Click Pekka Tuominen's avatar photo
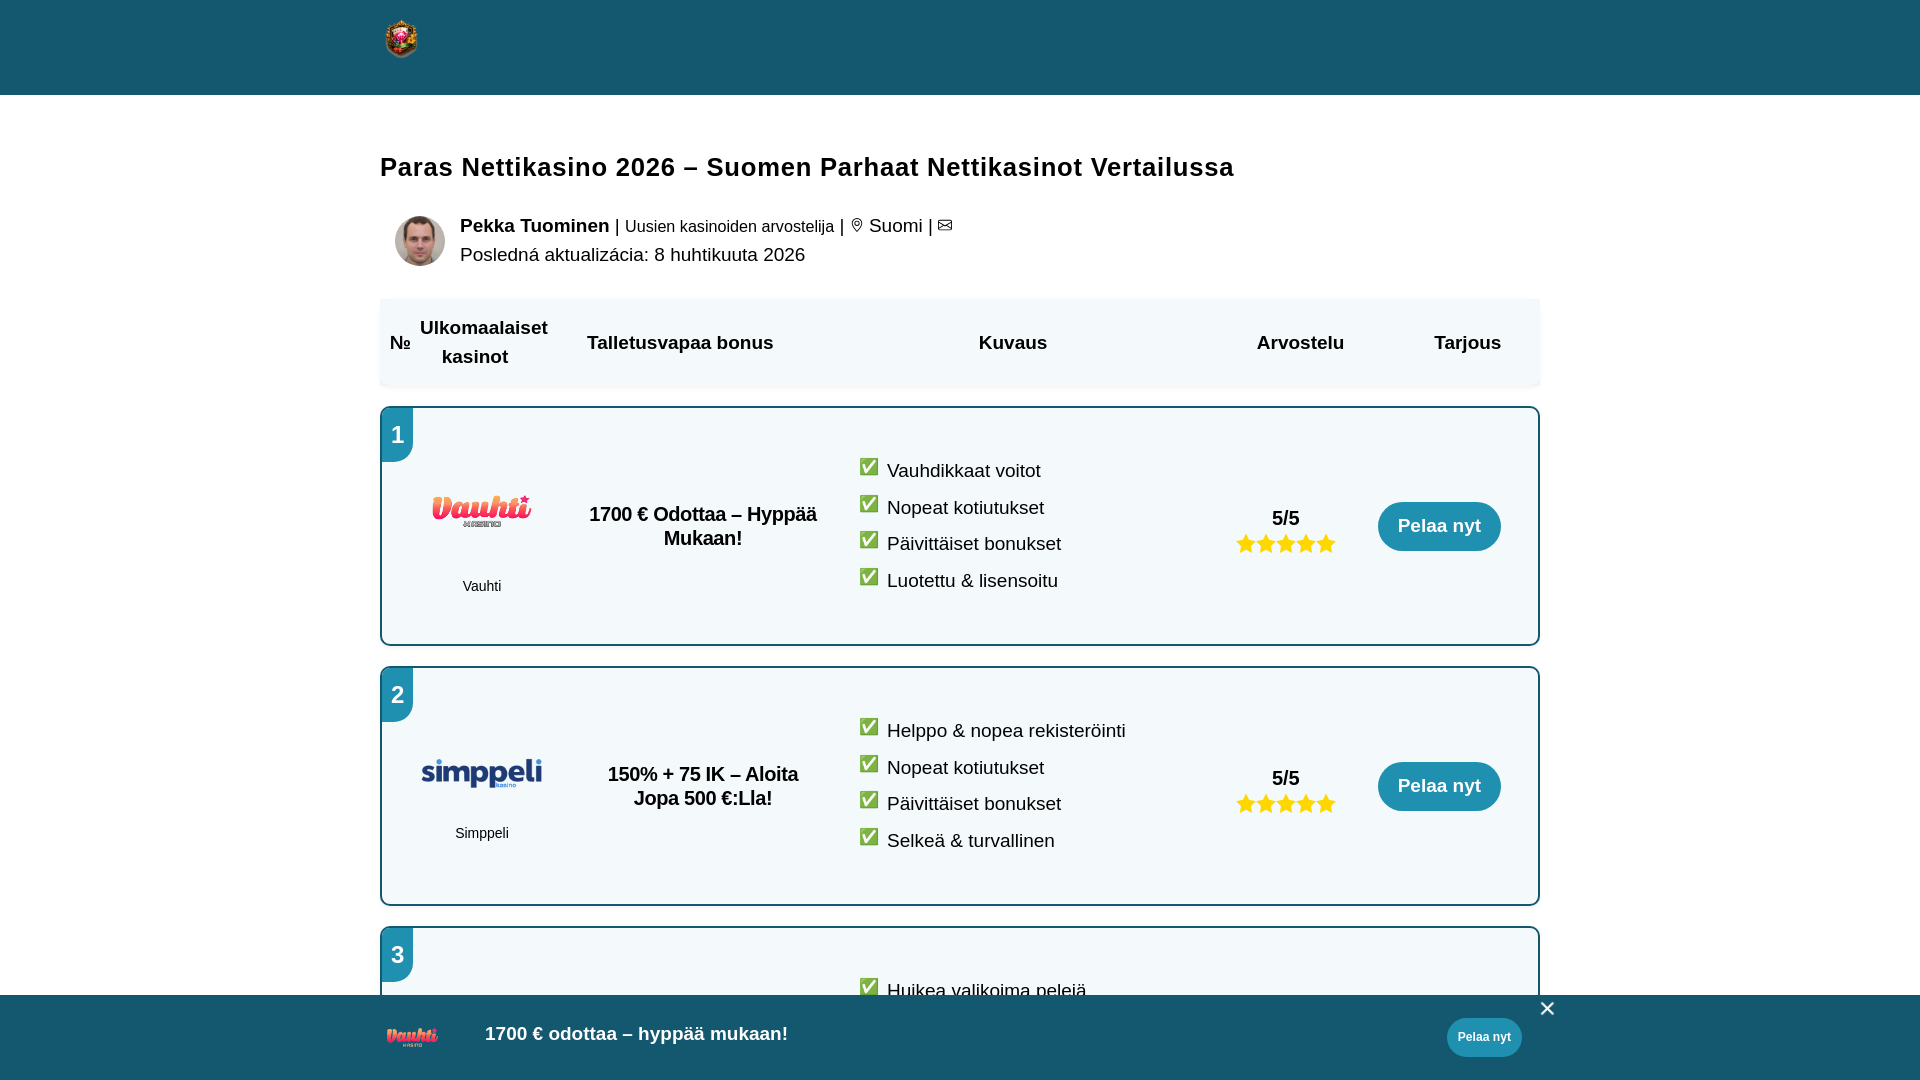The image size is (1920, 1080). coord(420,241)
